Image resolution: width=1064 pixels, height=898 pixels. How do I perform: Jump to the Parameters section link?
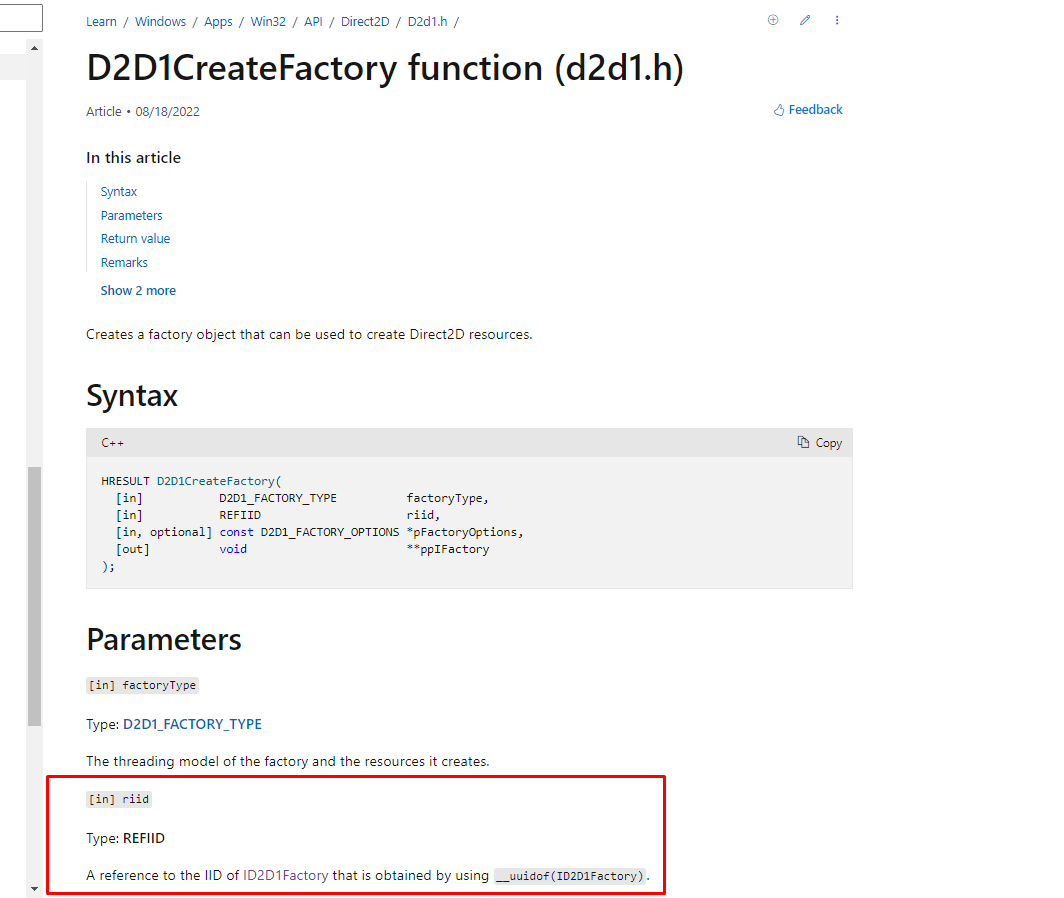[x=132, y=216]
